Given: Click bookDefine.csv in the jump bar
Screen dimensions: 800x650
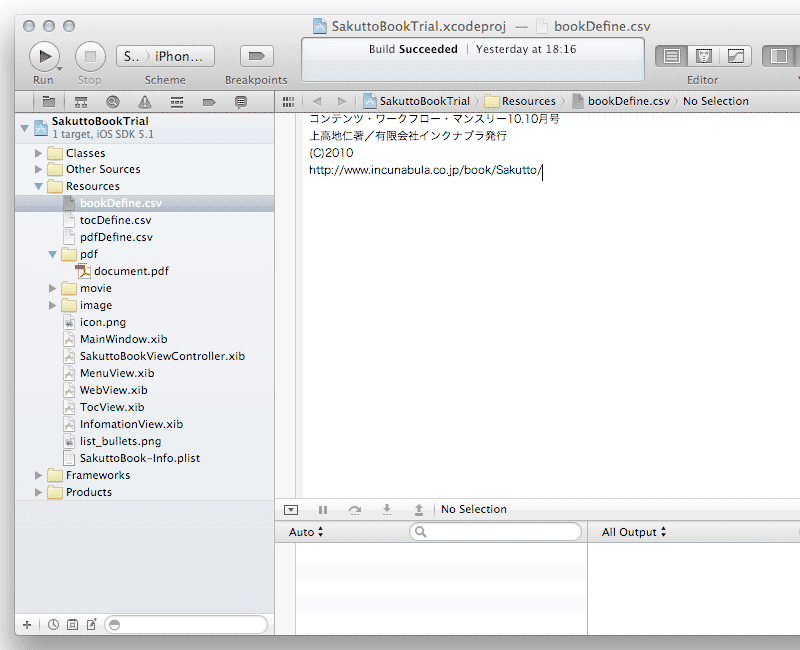Looking at the screenshot, I should click(621, 101).
